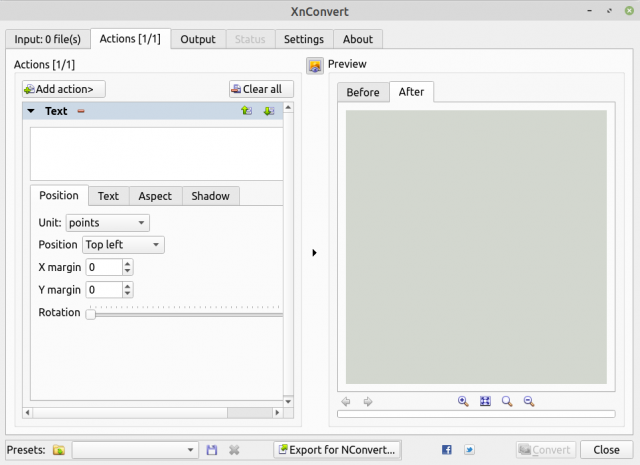The width and height of the screenshot is (640, 465).
Task: Click horizontal scrollbar left arrow
Action: (27, 412)
